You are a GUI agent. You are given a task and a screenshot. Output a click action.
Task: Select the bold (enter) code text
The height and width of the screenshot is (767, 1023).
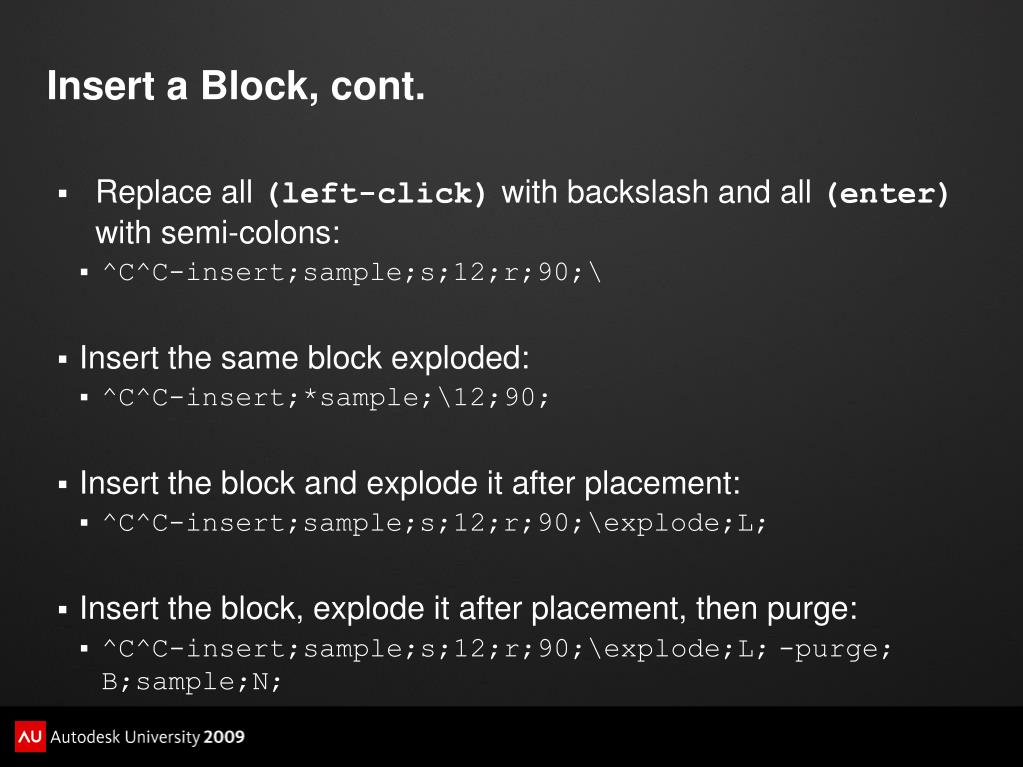(x=887, y=193)
